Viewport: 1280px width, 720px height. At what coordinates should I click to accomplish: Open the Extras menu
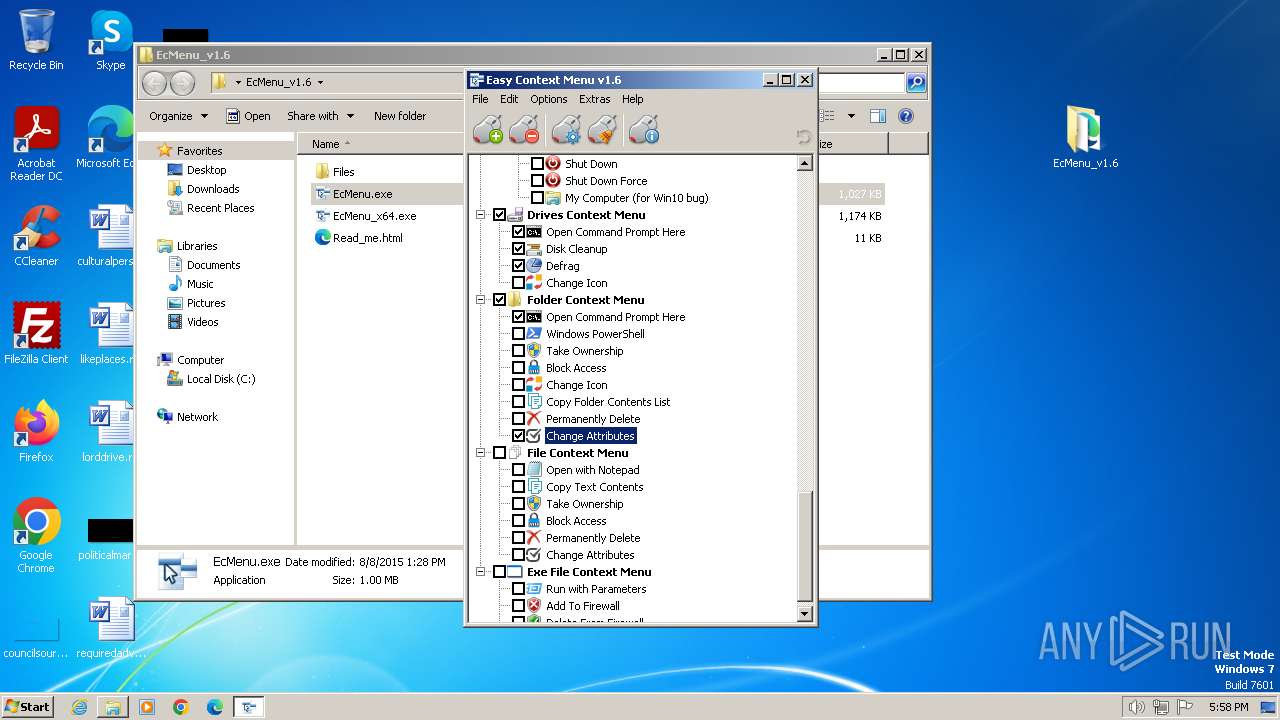pyautogui.click(x=594, y=99)
